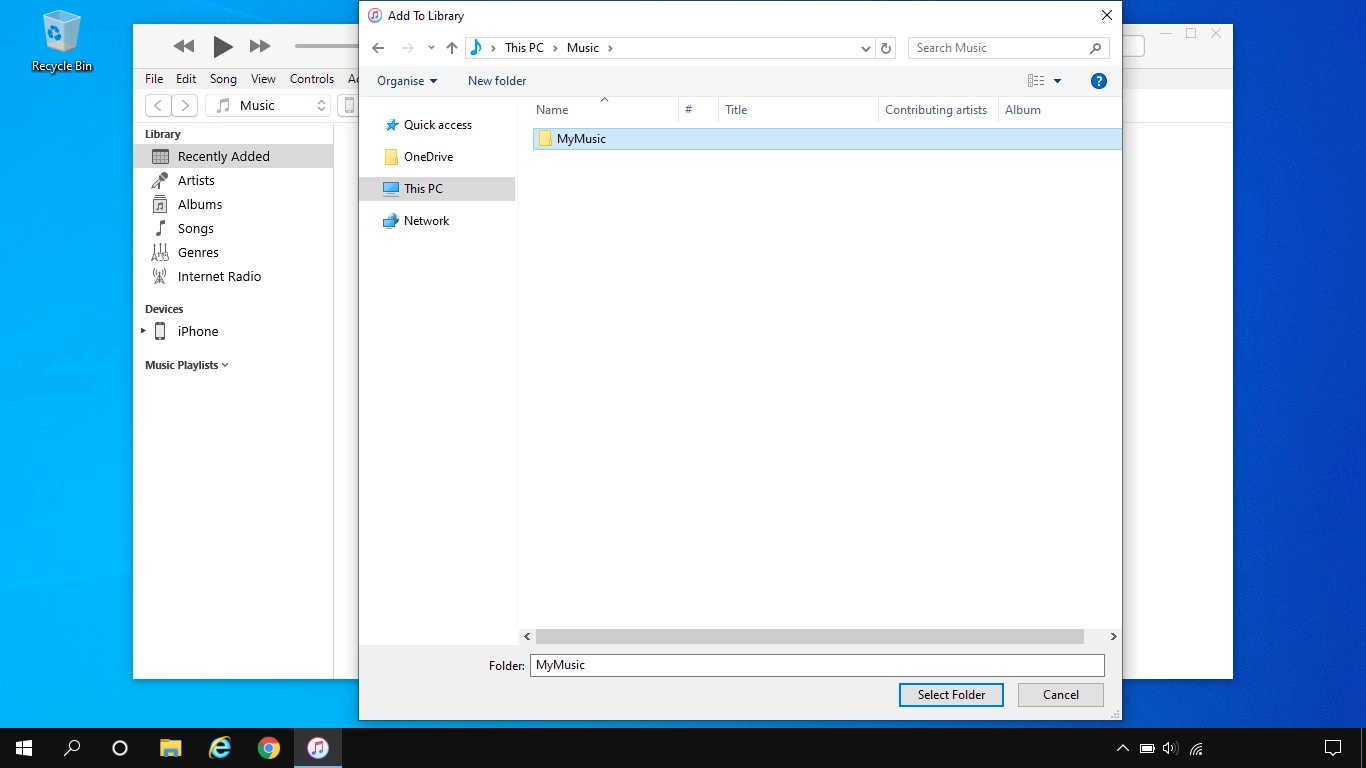This screenshot has height=768, width=1366.
Task: Select Recently Added in the sidebar
Action: [x=223, y=156]
